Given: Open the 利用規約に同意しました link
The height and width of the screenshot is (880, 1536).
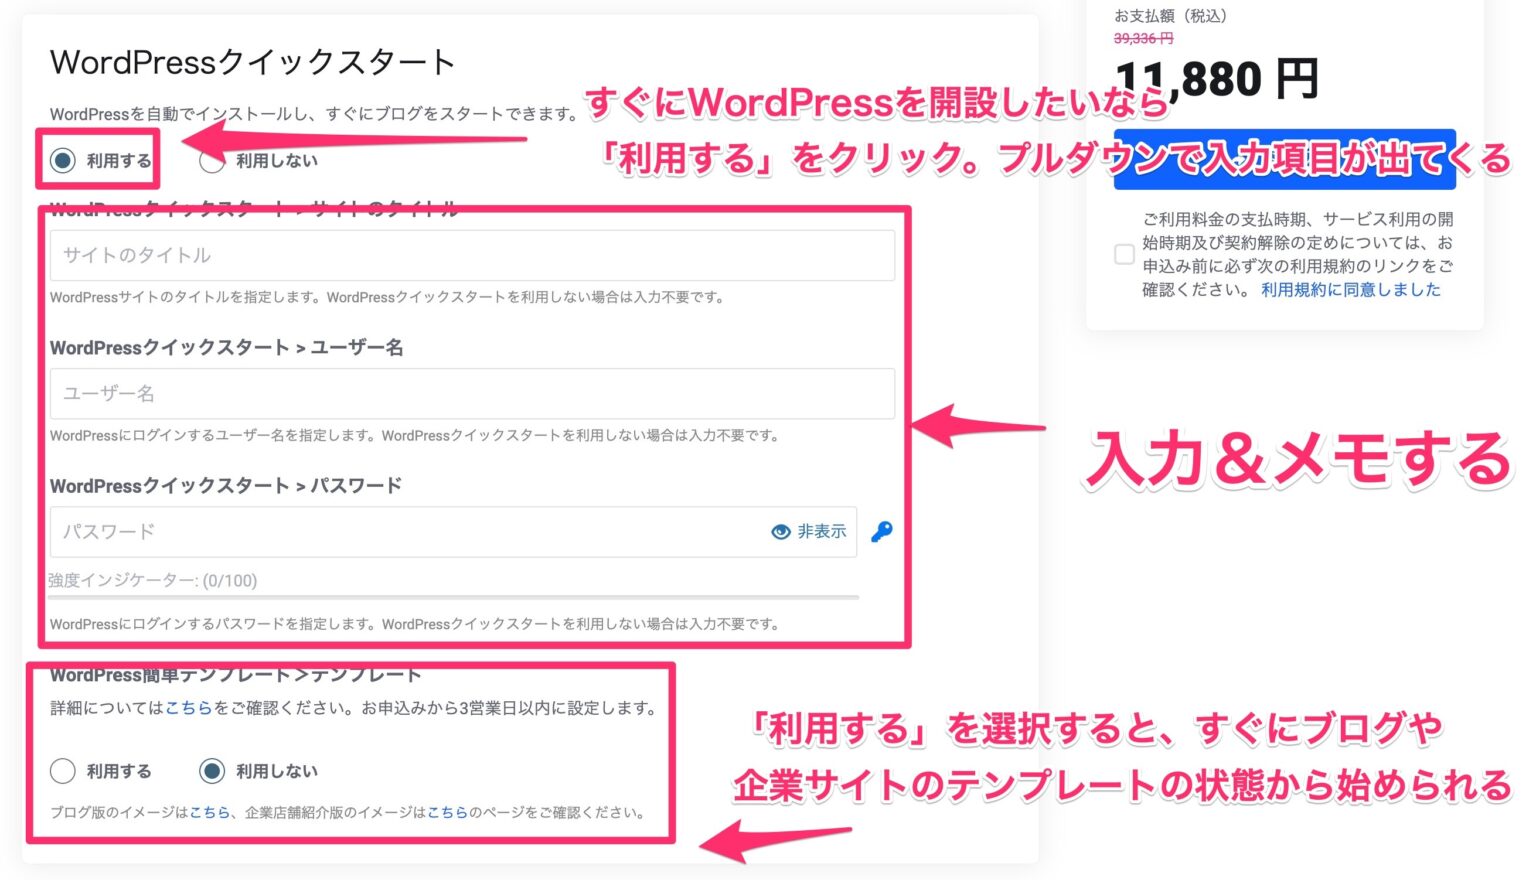Looking at the screenshot, I should coord(1352,289).
